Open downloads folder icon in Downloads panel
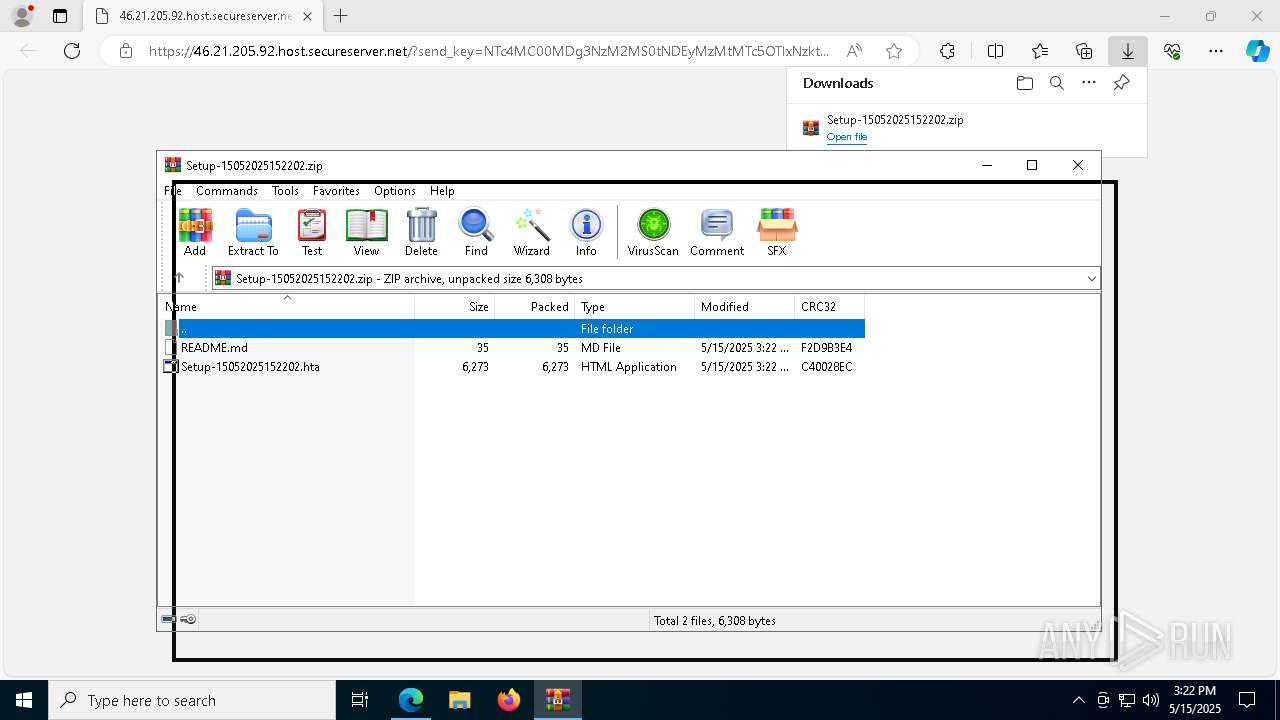This screenshot has height=720, width=1280. pos(1024,83)
